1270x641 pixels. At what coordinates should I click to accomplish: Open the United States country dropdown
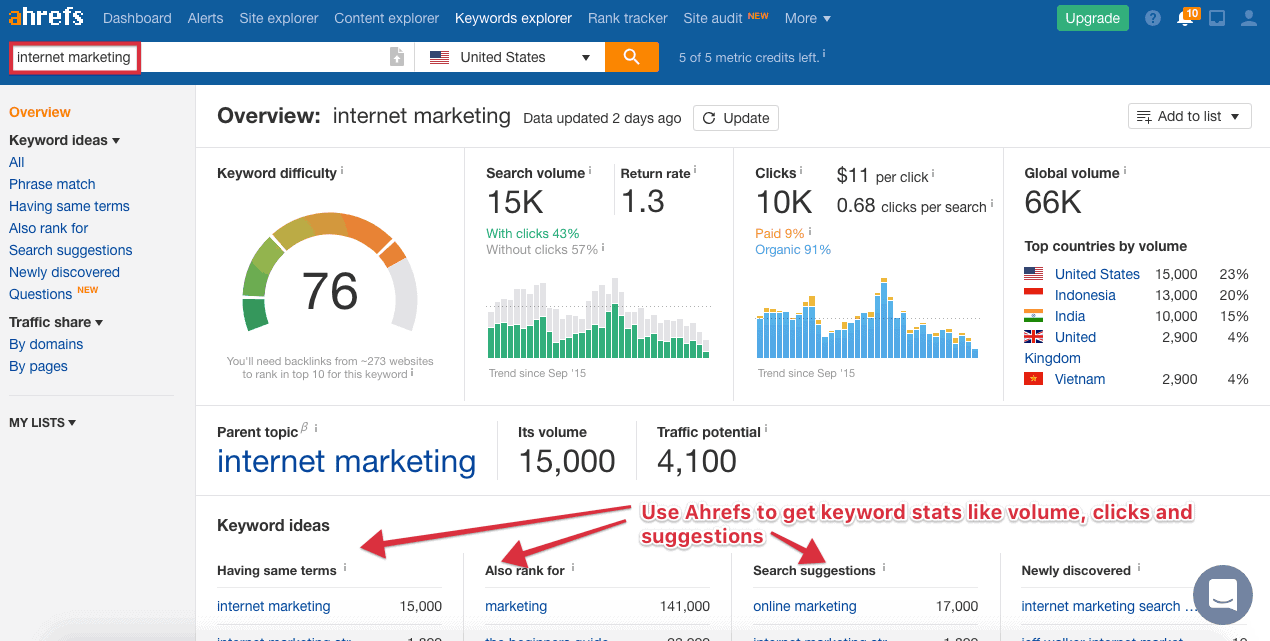(x=510, y=57)
